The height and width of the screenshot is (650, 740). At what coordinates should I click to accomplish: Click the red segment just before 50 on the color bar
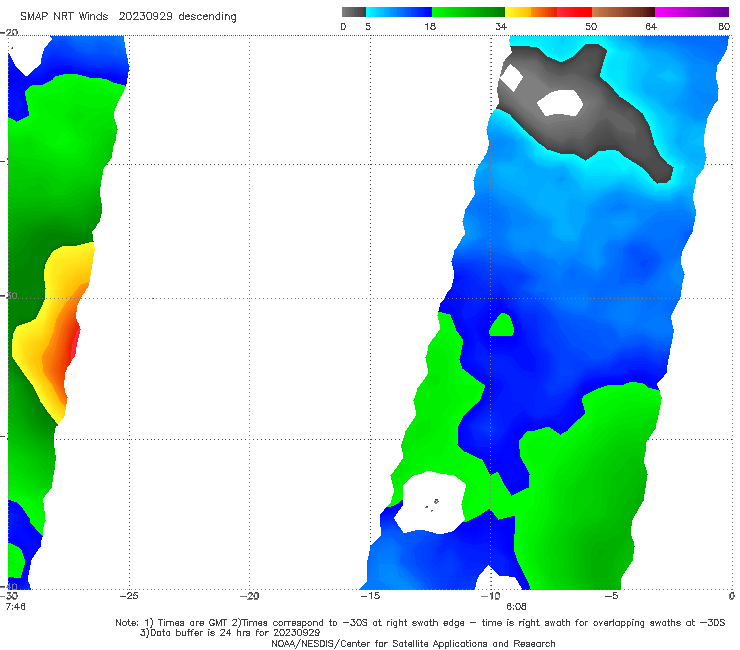(x=574, y=12)
